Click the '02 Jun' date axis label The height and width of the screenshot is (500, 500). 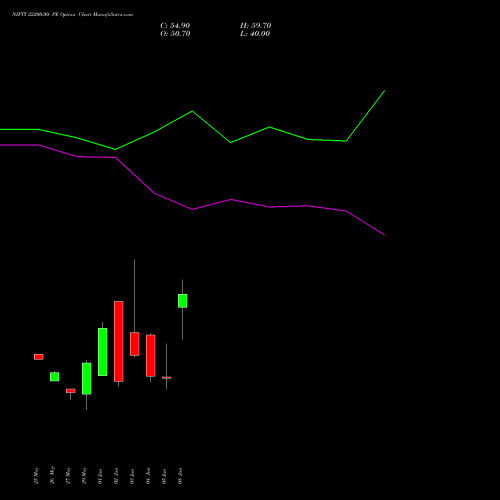tap(116, 476)
